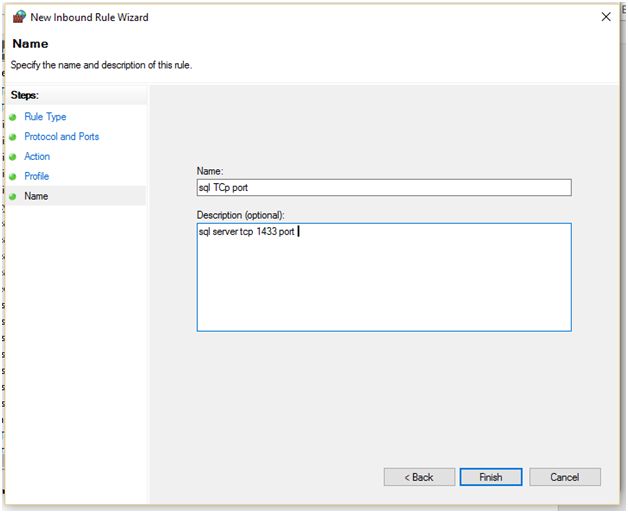Click the green bullet beside Rule Type
This screenshot has height=513, width=628.
coord(13,117)
